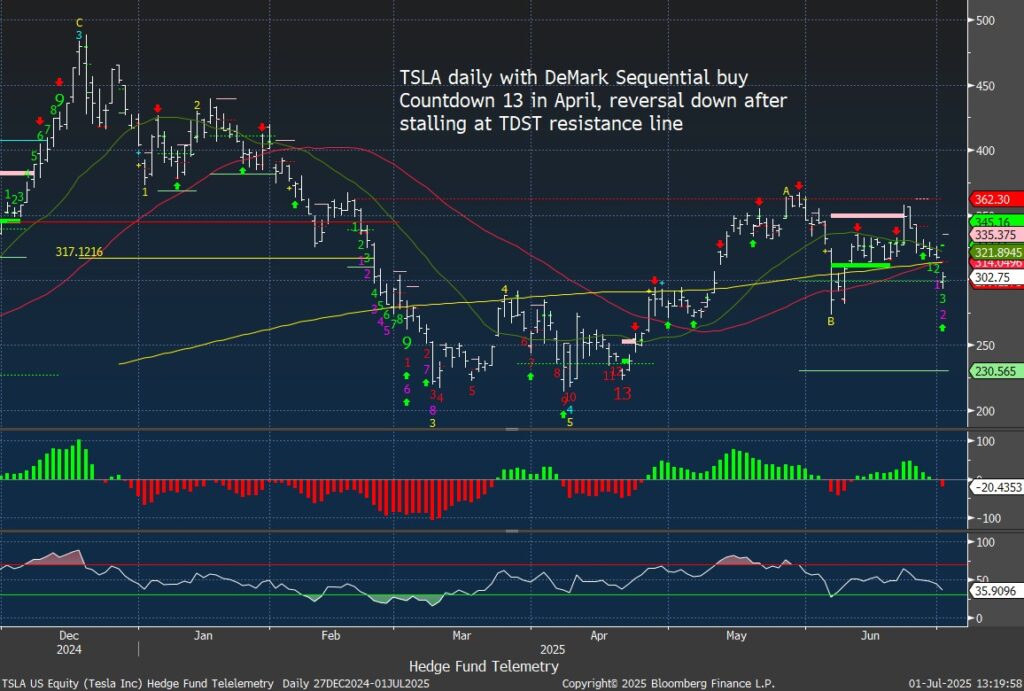This screenshot has width=1024, height=691.
Task: Select the Jan month label on time axis
Action: (x=203, y=635)
